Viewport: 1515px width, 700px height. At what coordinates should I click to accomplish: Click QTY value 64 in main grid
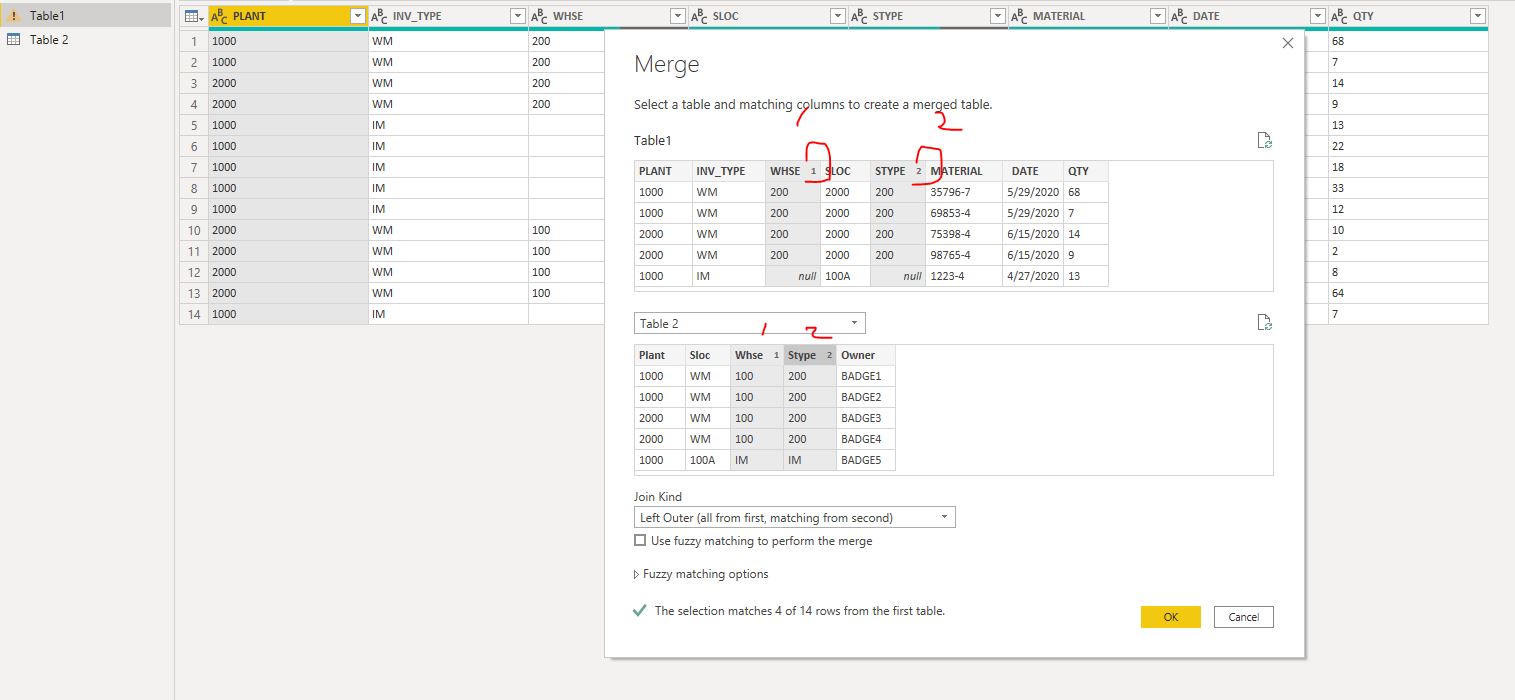(x=1408, y=293)
